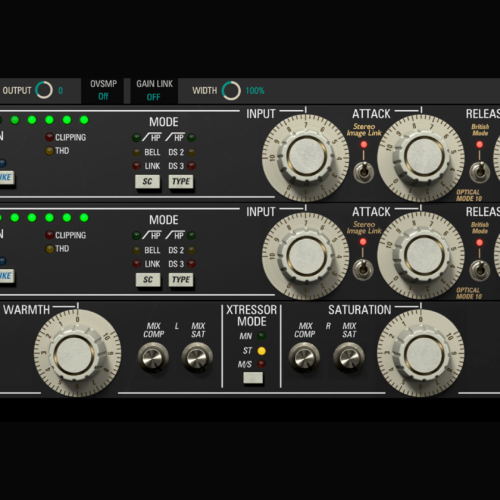Click upper channel right HP filter LED
The width and height of the screenshot is (500, 500).
coord(191,137)
